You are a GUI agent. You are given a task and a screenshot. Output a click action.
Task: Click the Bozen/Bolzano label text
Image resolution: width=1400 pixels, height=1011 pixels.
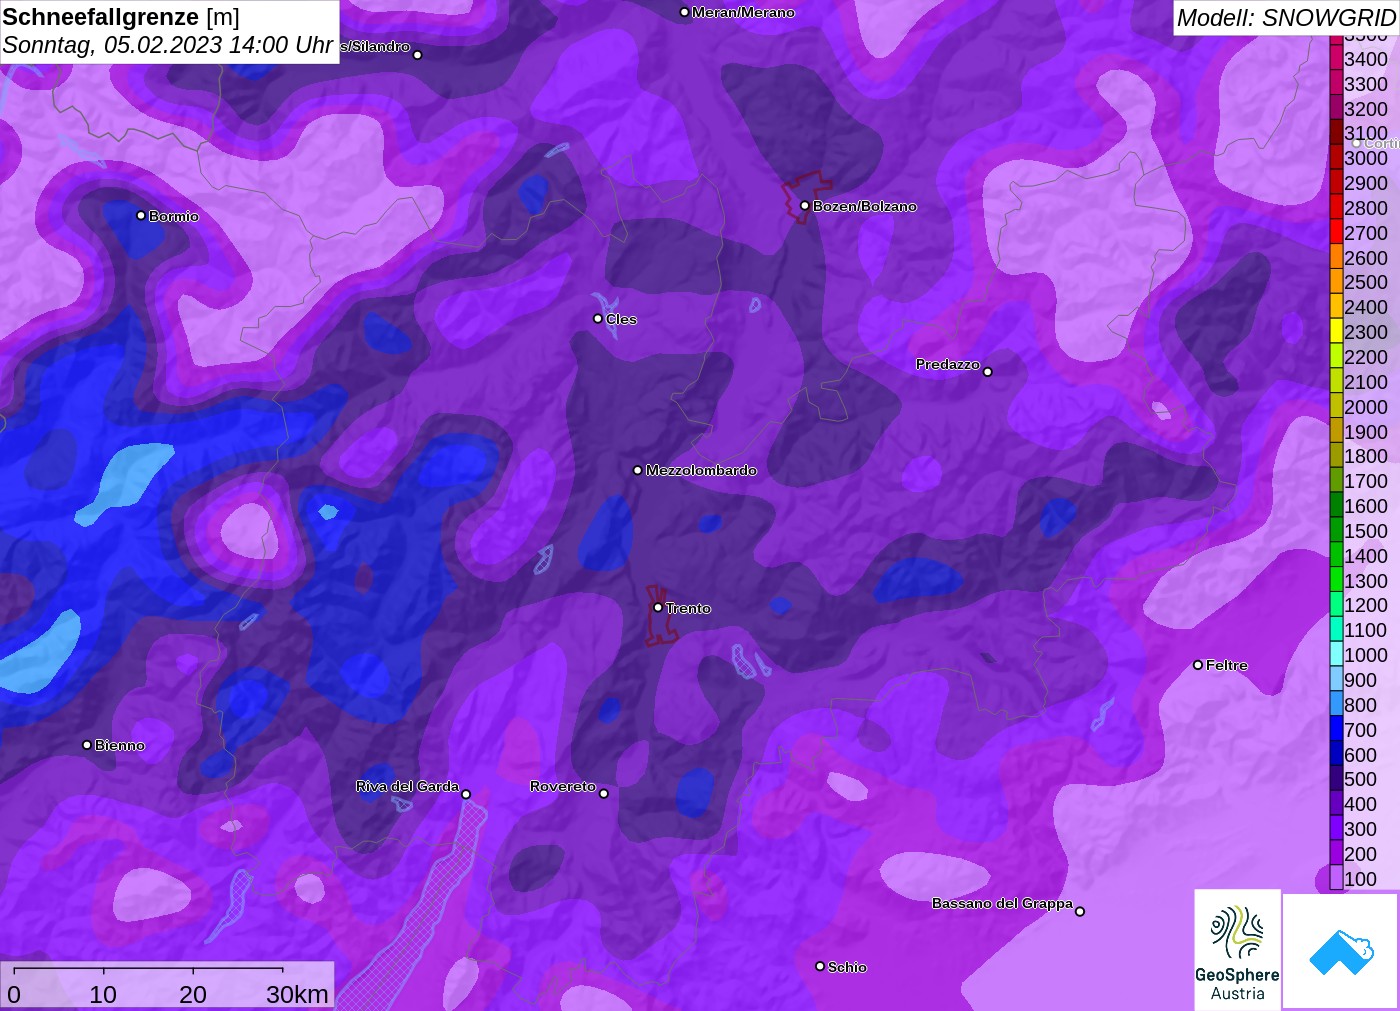pos(865,206)
